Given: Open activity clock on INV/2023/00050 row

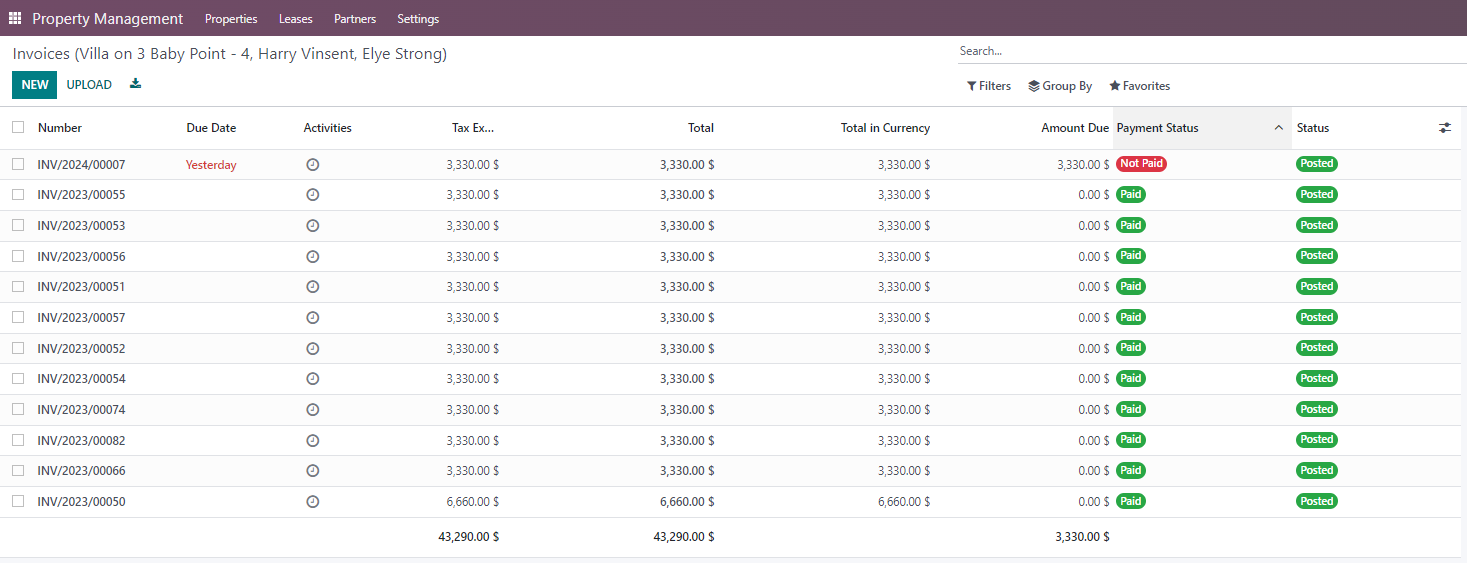Looking at the screenshot, I should [312, 502].
